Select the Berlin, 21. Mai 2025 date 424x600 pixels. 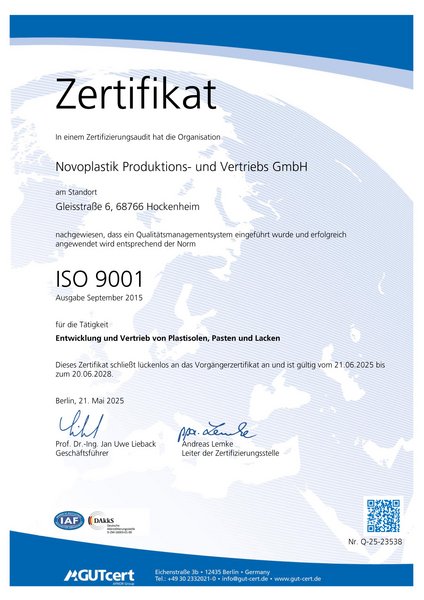(90, 401)
